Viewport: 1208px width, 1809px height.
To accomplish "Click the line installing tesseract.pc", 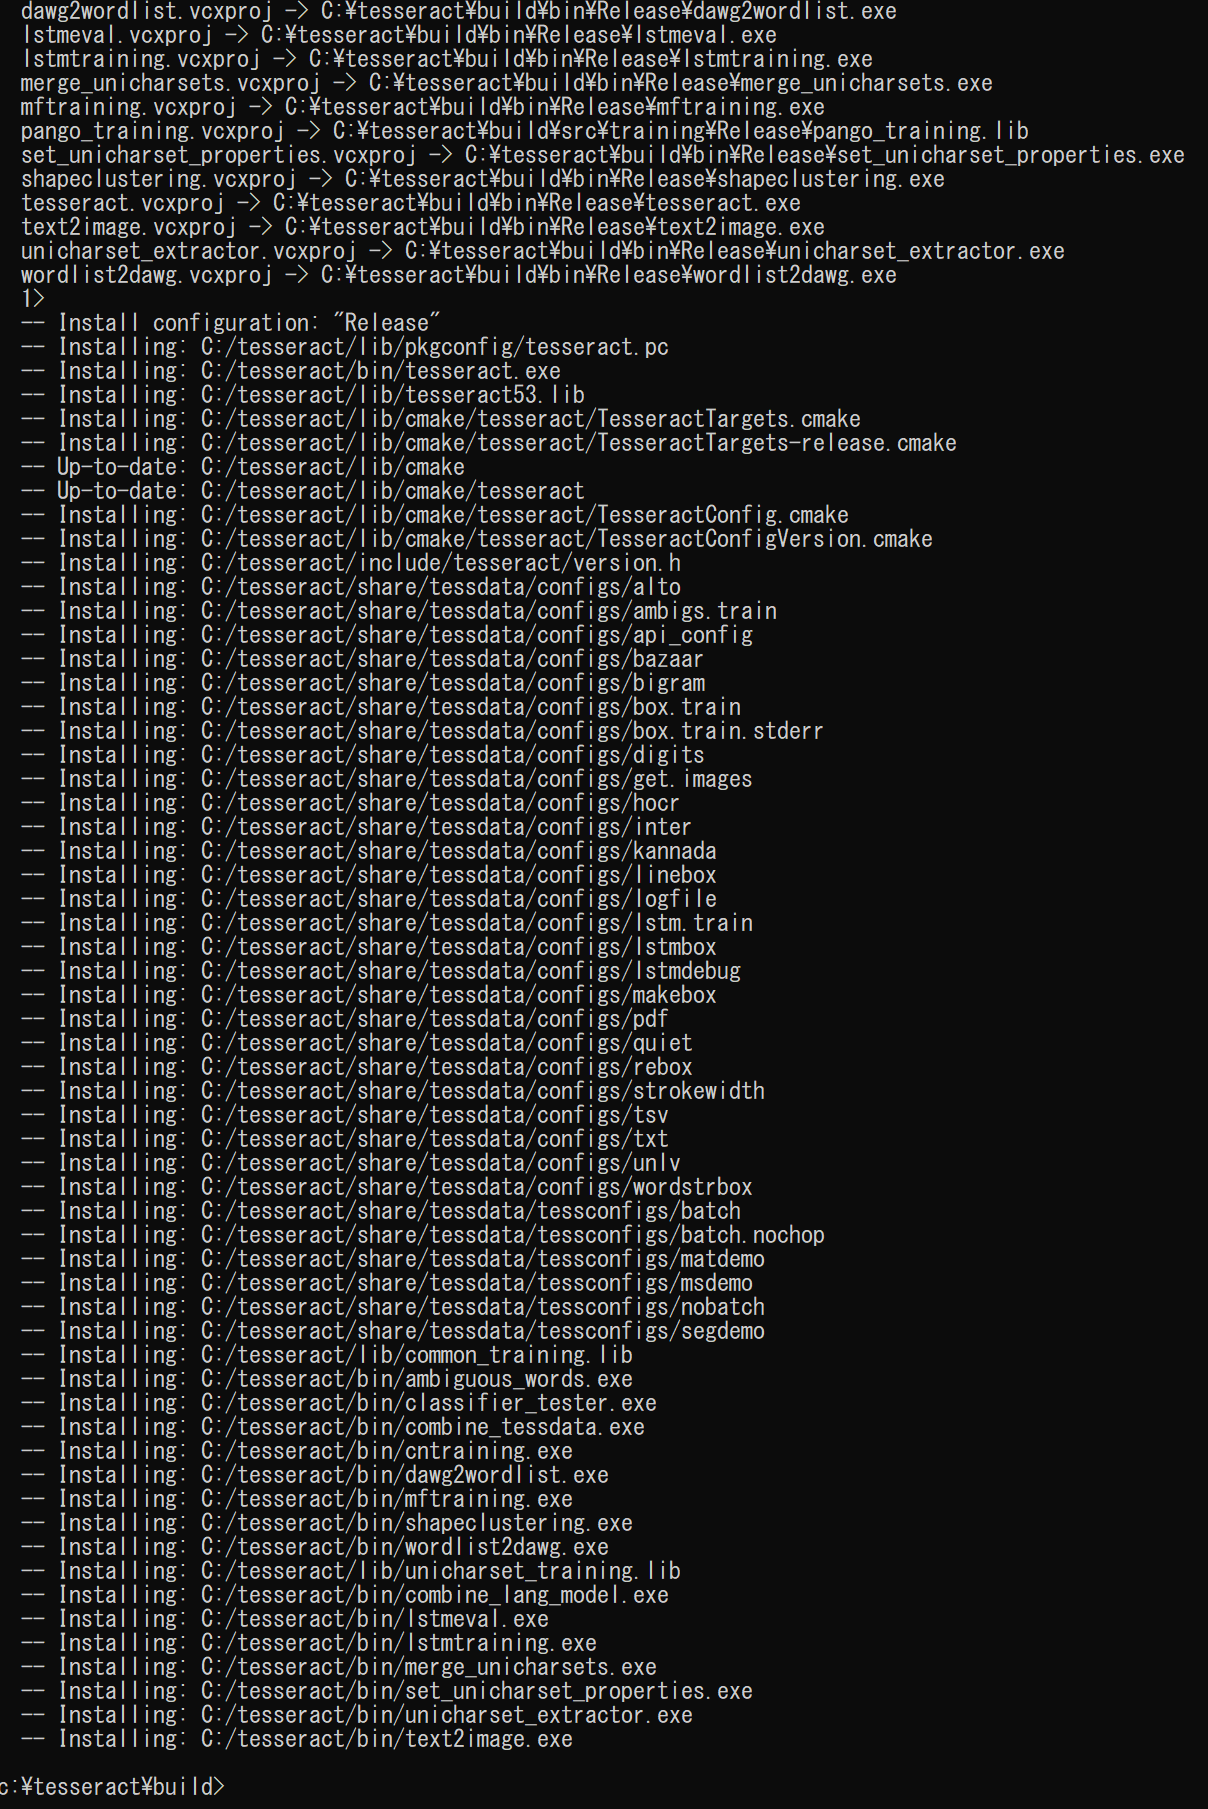I will 345,347.
